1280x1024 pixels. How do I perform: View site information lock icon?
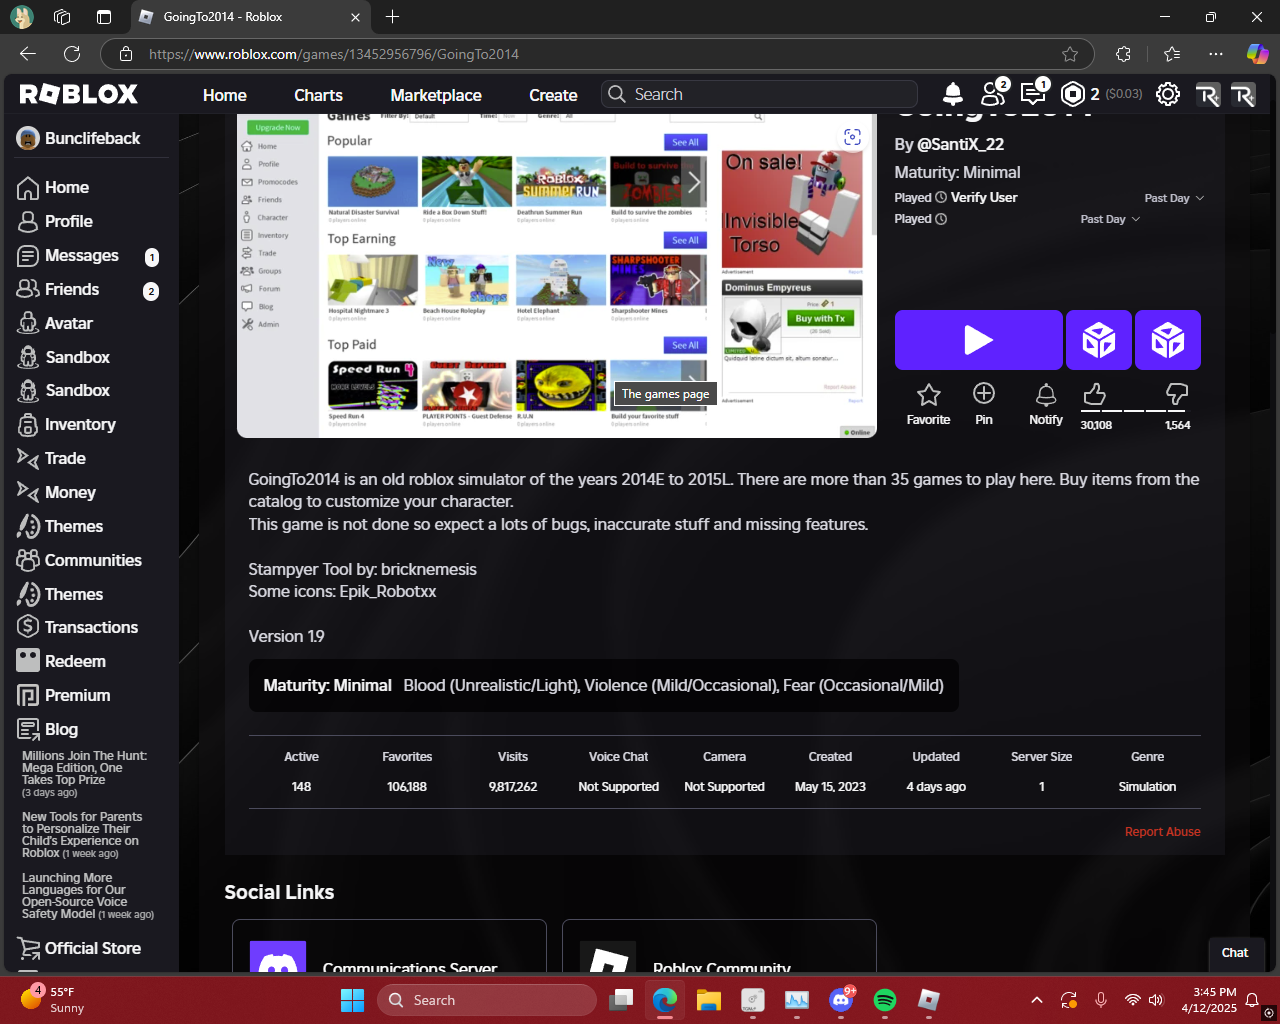[x=125, y=54]
